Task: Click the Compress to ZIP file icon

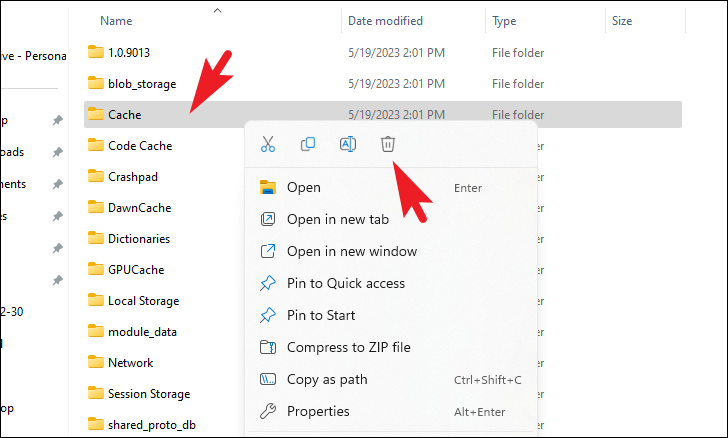Action: click(x=267, y=347)
